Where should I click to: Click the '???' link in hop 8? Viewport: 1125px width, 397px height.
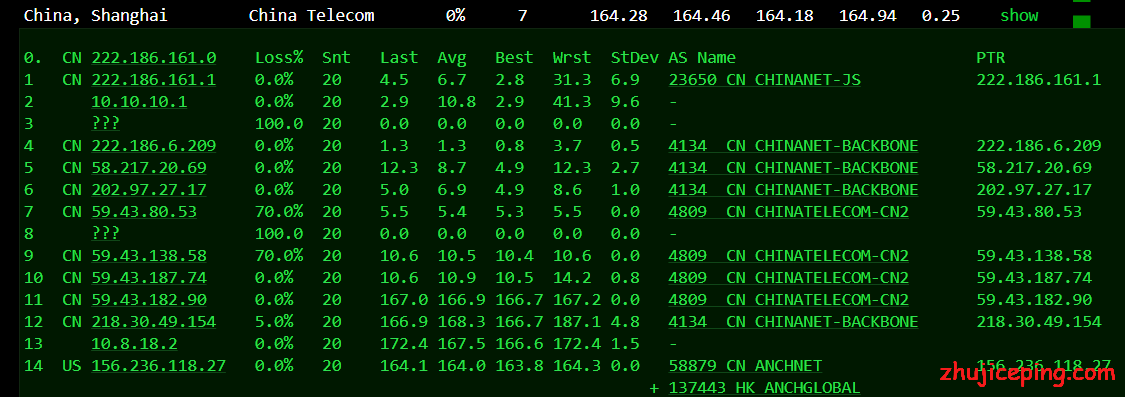coord(105,233)
